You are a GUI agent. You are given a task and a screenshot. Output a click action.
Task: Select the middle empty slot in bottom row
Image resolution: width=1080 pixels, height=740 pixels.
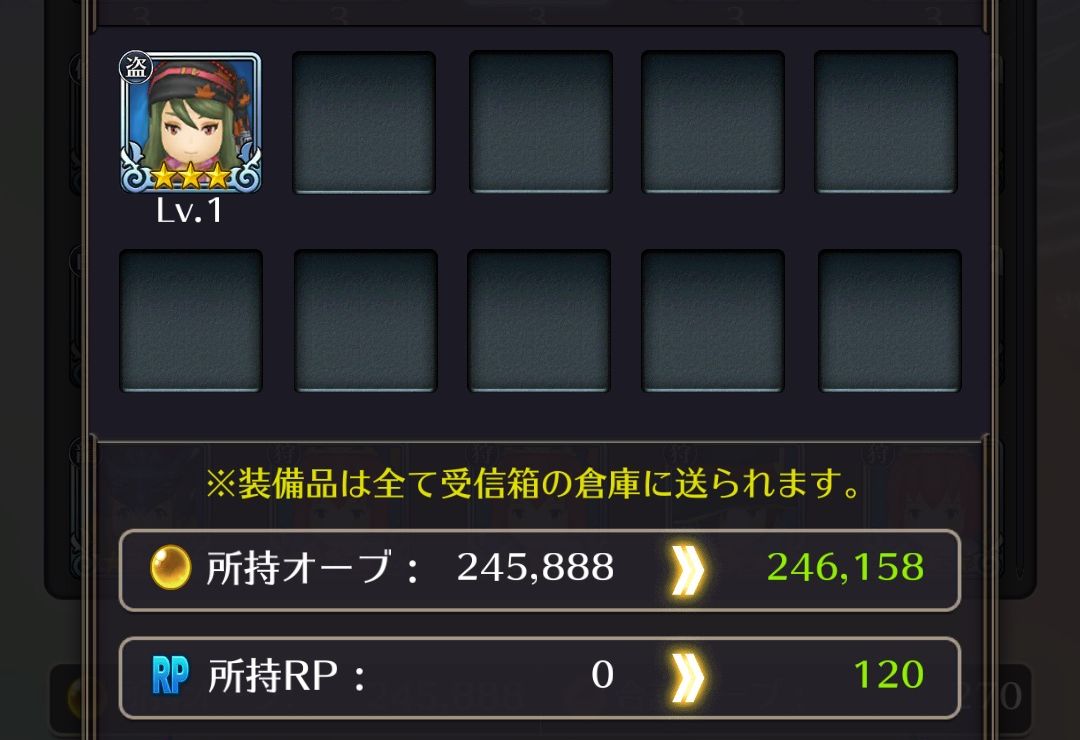tap(539, 321)
